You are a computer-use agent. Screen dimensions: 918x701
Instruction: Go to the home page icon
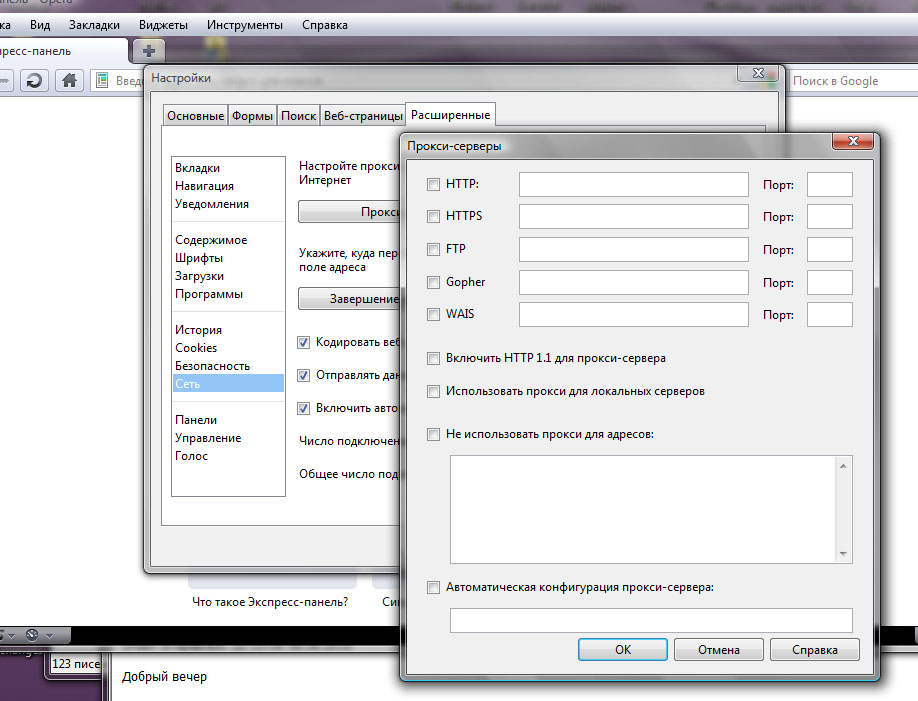coord(69,81)
